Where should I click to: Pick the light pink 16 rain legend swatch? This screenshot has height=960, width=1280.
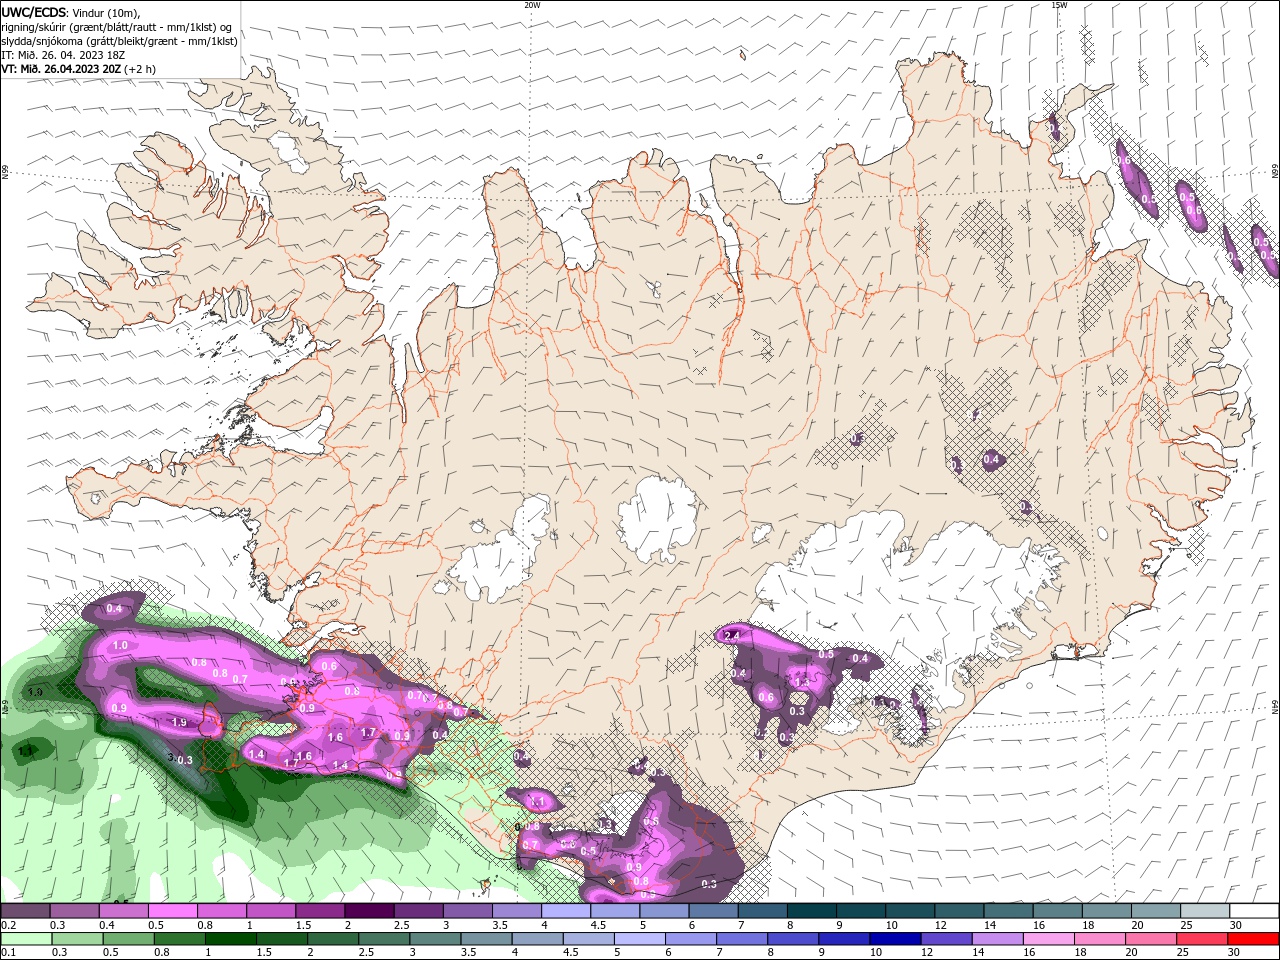pyautogui.click(x=1047, y=938)
